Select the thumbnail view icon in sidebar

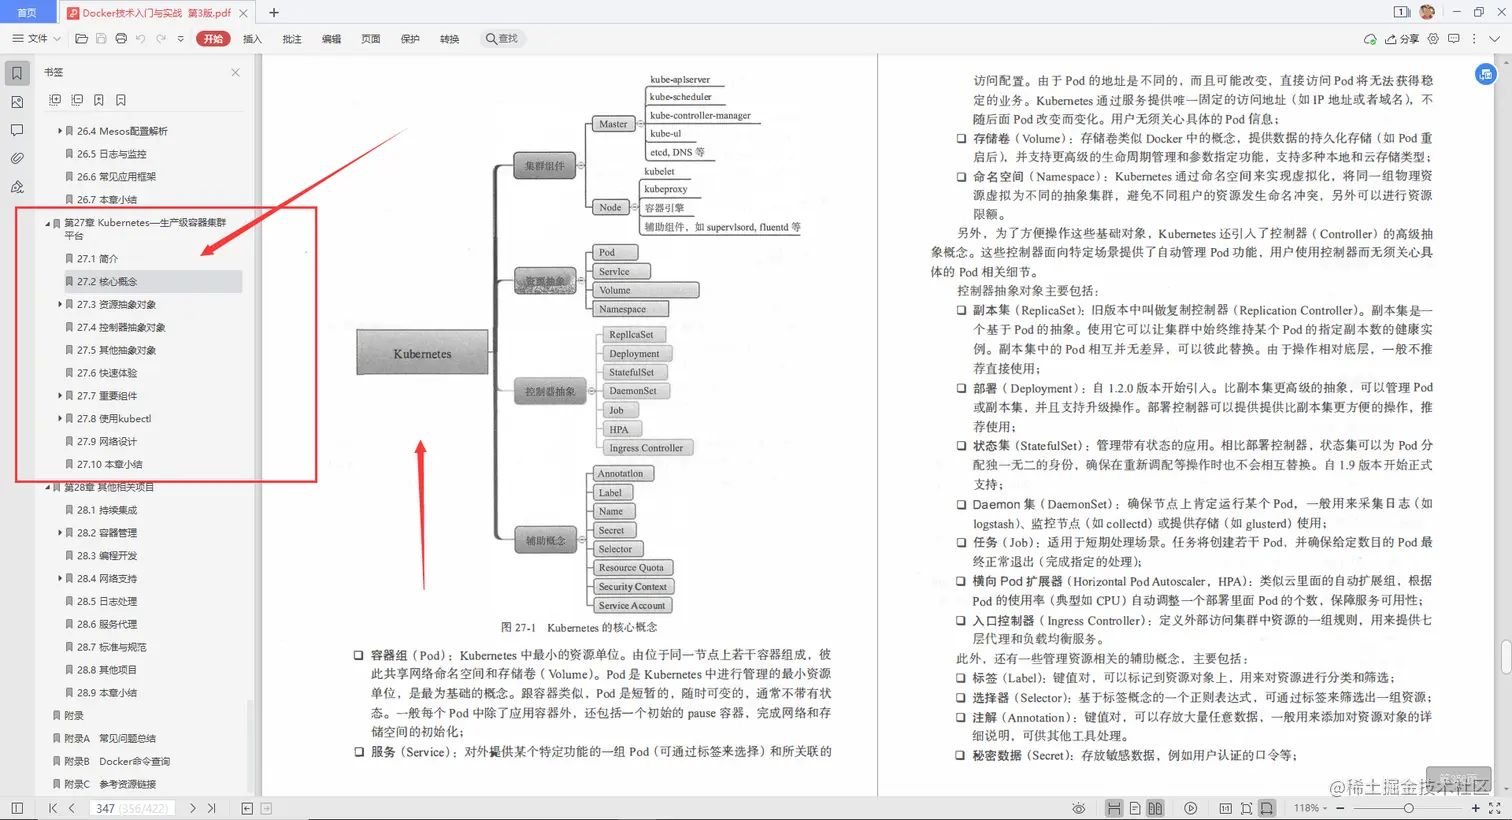pos(16,101)
